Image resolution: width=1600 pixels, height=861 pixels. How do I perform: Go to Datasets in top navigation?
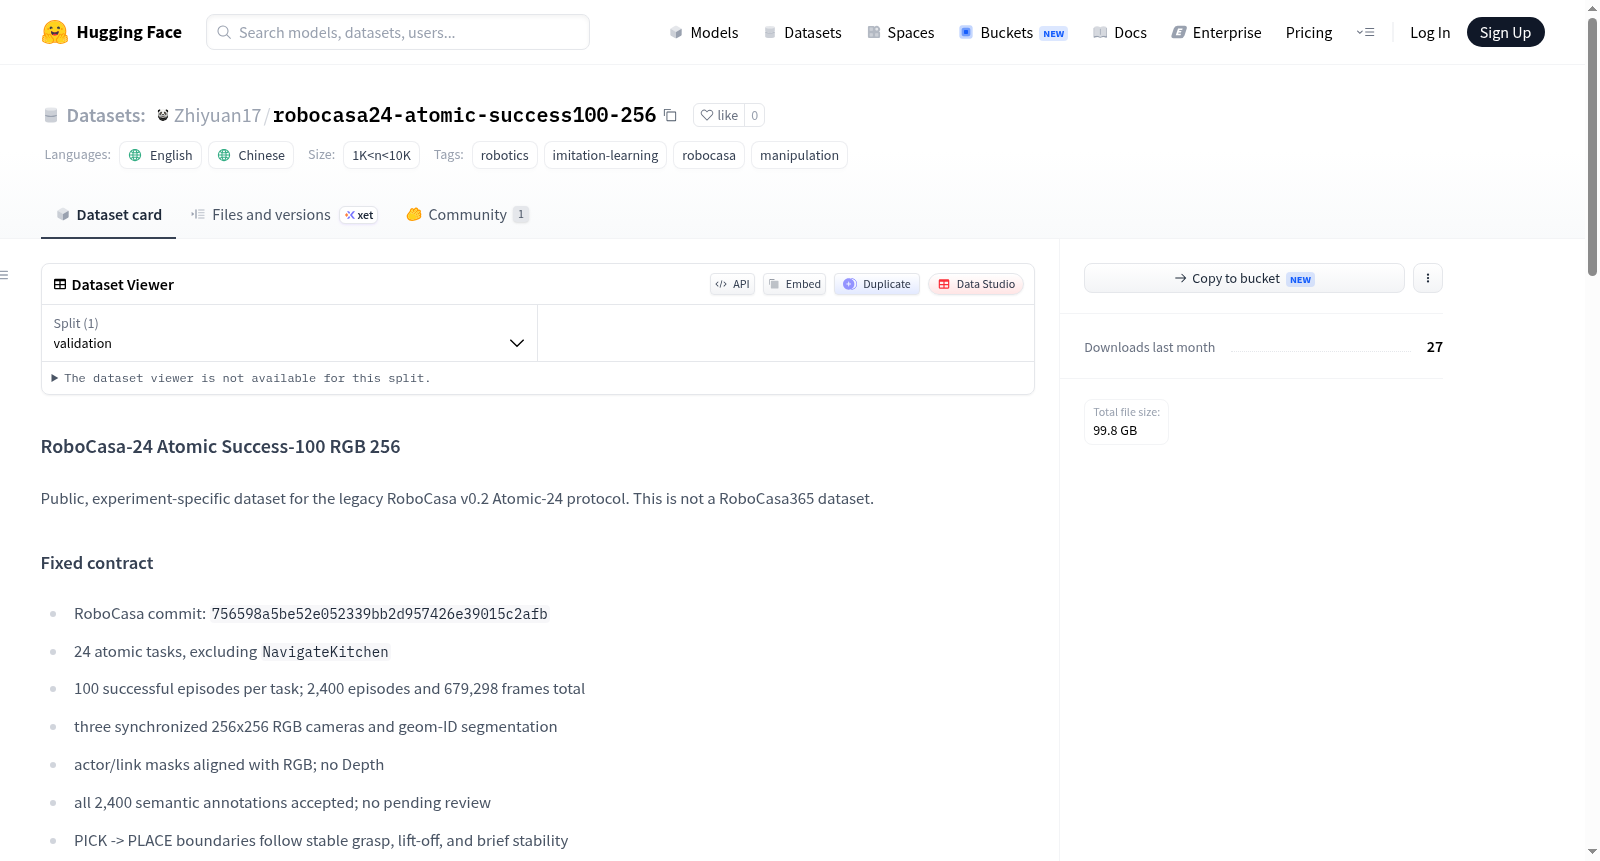(x=802, y=32)
